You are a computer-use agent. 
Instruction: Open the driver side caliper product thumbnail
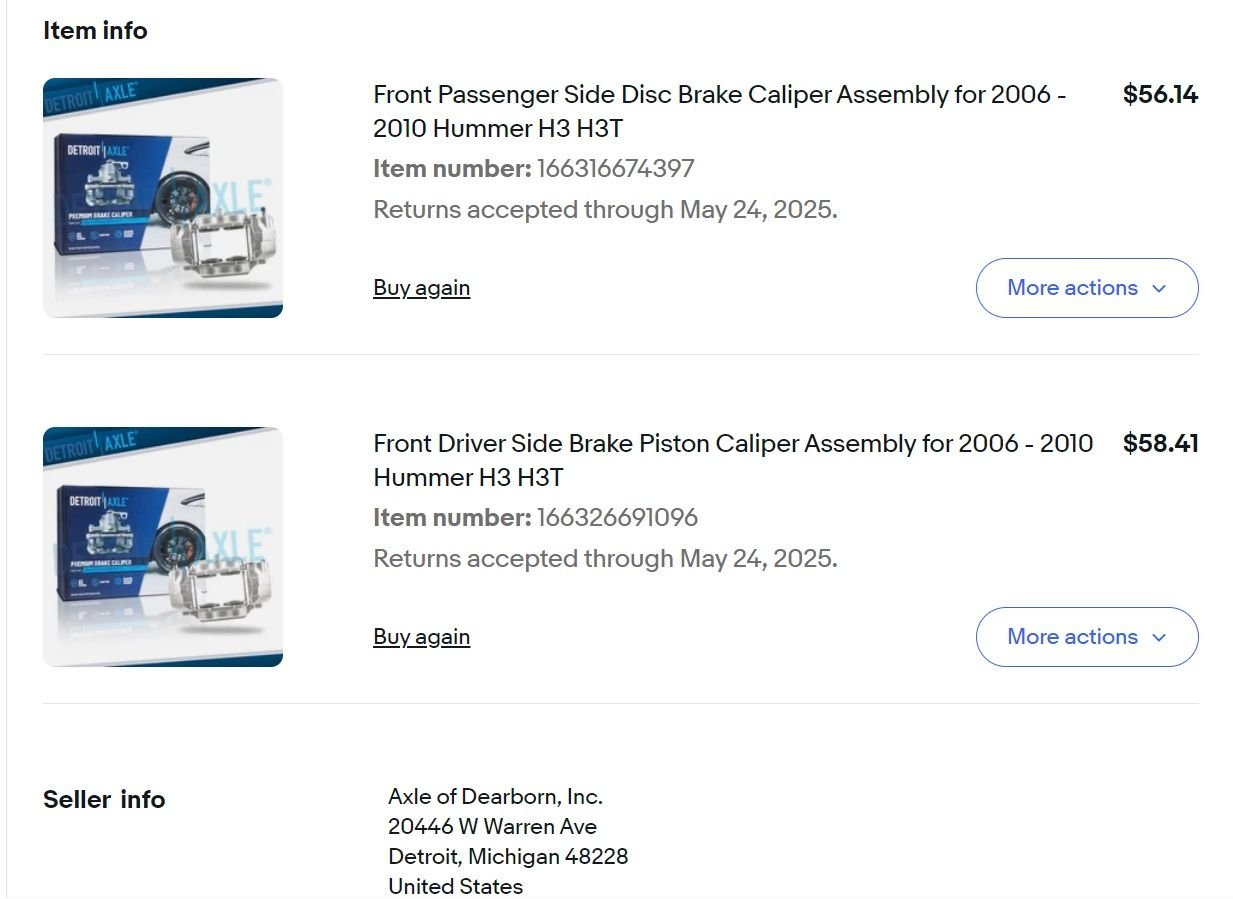tap(163, 547)
